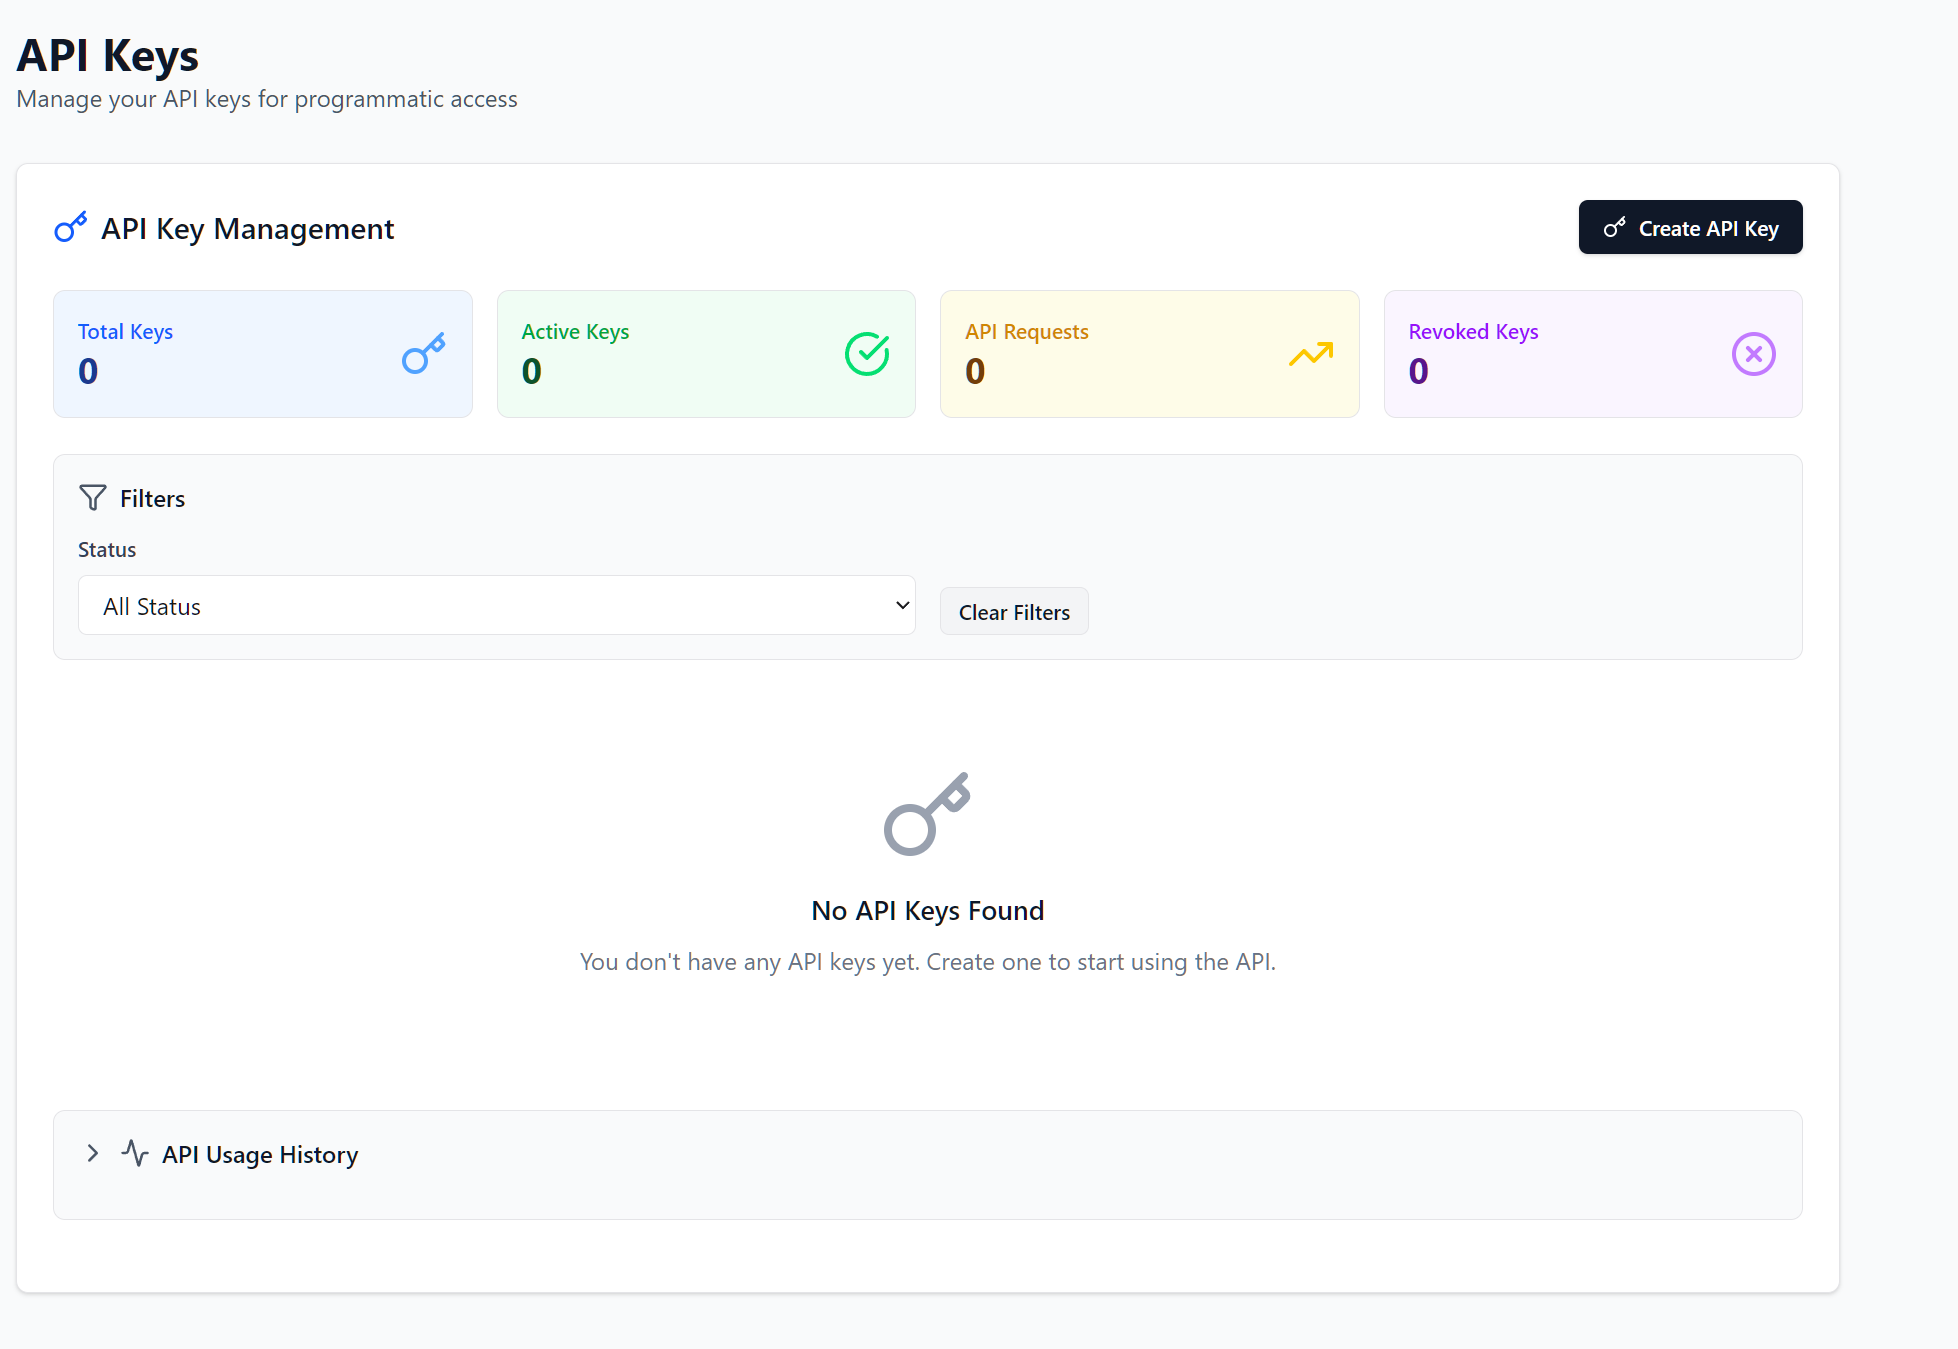Click the green check circle in Active Keys card
Screen dimensions: 1958x1349
tap(867, 353)
